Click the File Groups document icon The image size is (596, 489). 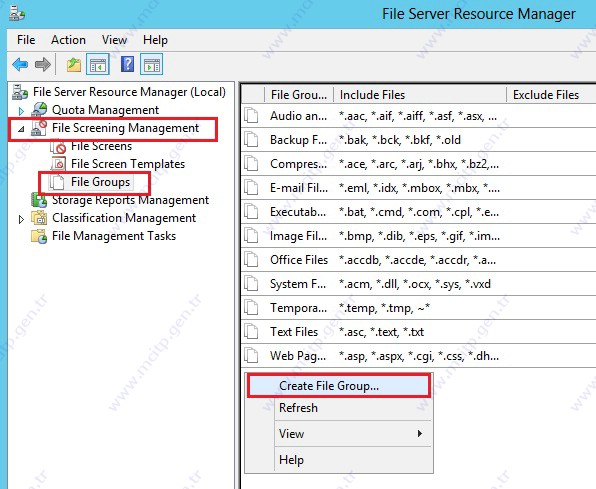coord(57,182)
